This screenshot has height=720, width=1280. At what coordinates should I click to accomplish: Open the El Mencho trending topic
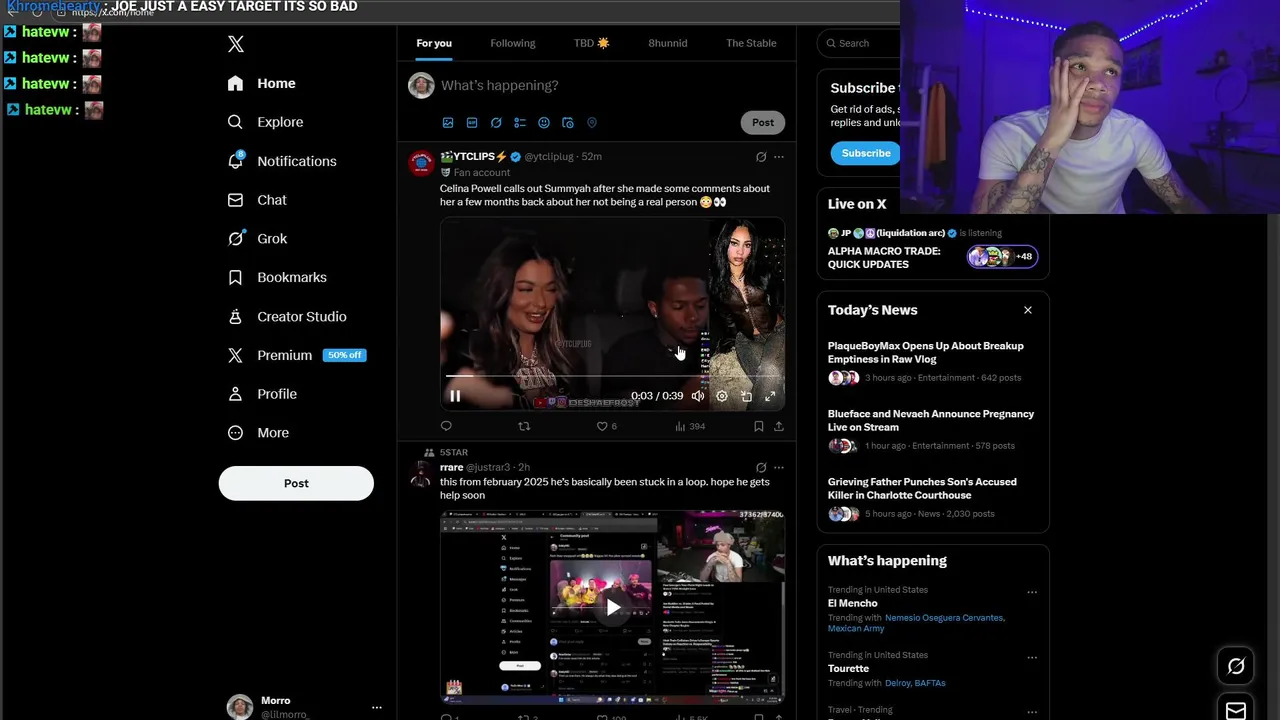tap(853, 603)
